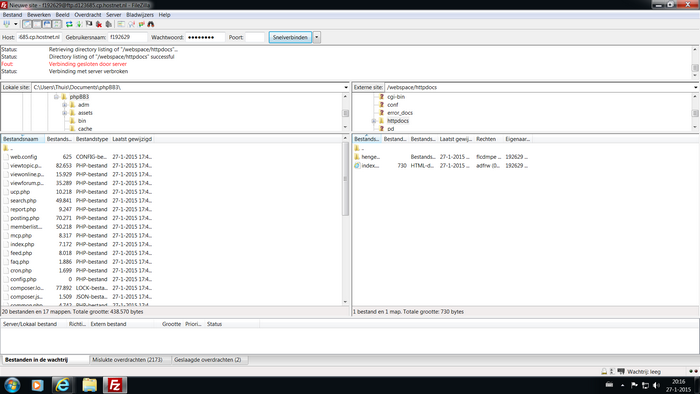Select the web.config file row
The width and height of the screenshot is (700, 394).
(78, 157)
